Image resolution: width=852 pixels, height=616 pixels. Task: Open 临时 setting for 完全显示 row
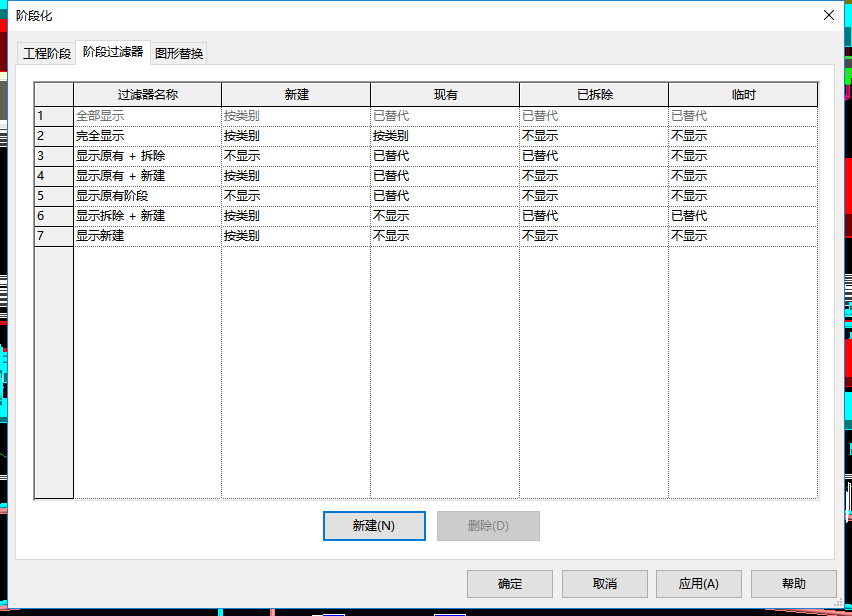pyautogui.click(x=743, y=136)
